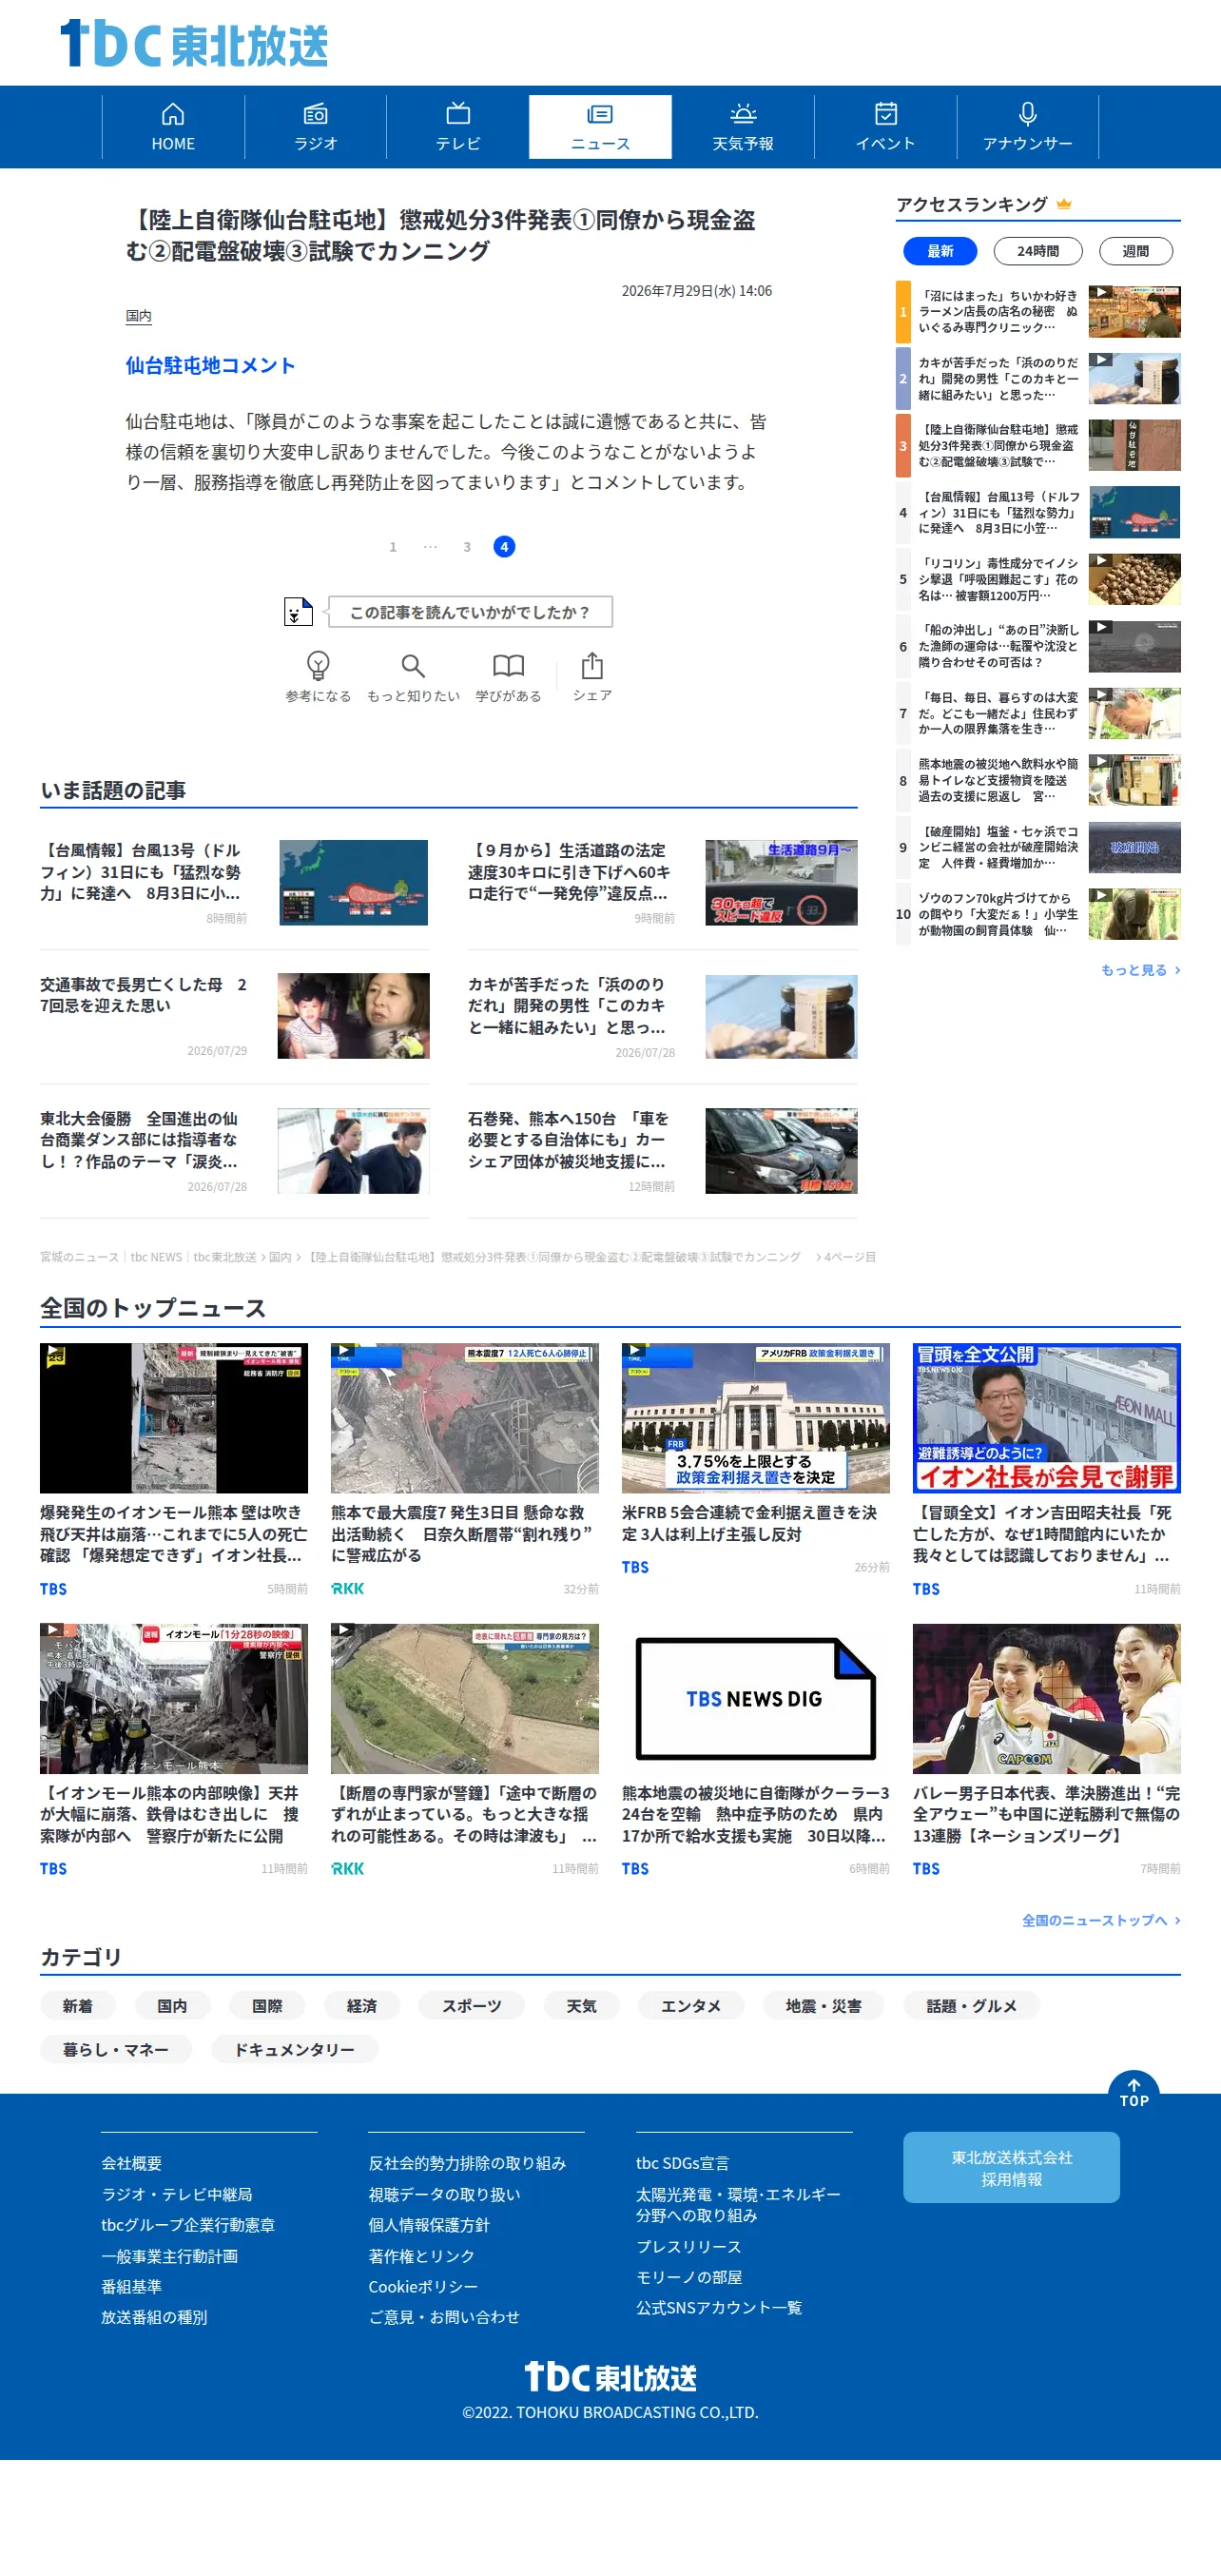Open 台風情報 台風13号 trending article
The width and height of the screenshot is (1221, 2576).
(x=234, y=882)
